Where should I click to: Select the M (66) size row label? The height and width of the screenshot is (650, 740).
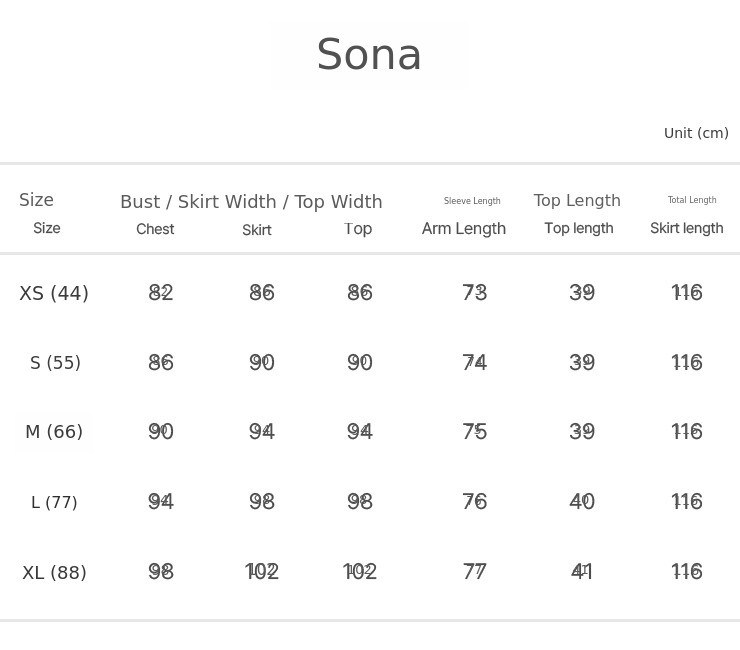pos(54,432)
